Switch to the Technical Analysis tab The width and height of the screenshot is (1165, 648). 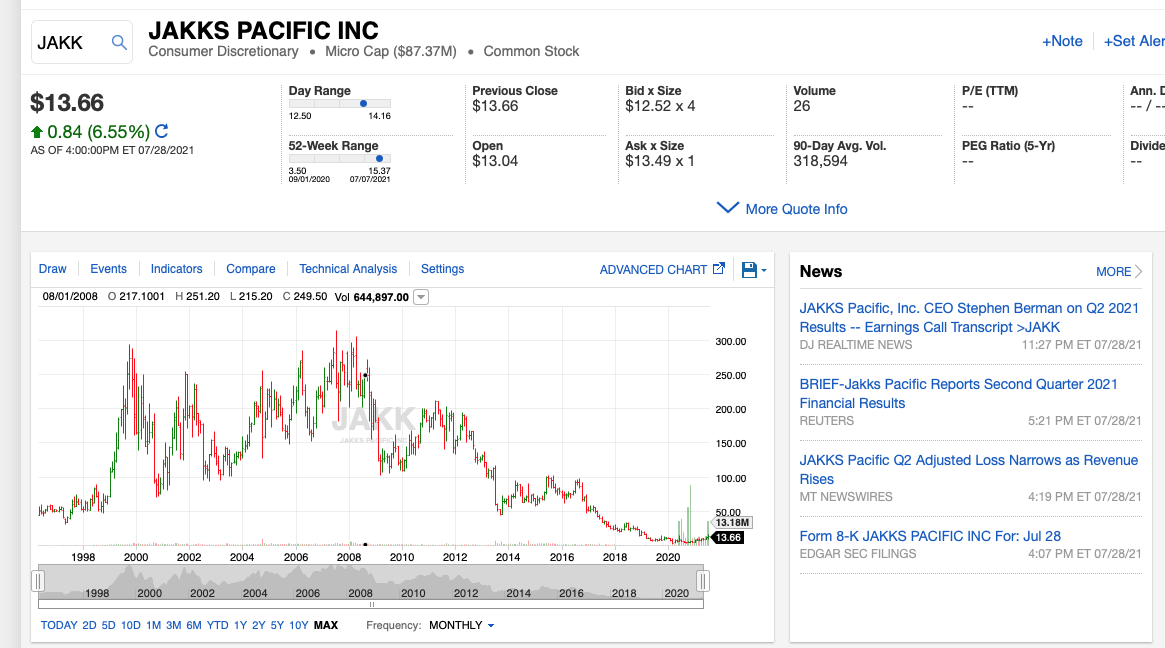[x=348, y=268]
